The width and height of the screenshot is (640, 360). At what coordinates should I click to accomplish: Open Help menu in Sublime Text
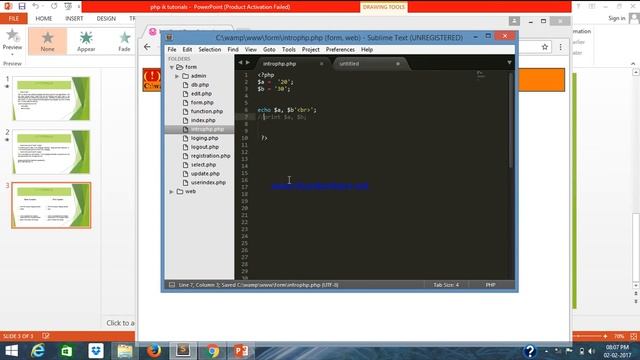(367, 49)
